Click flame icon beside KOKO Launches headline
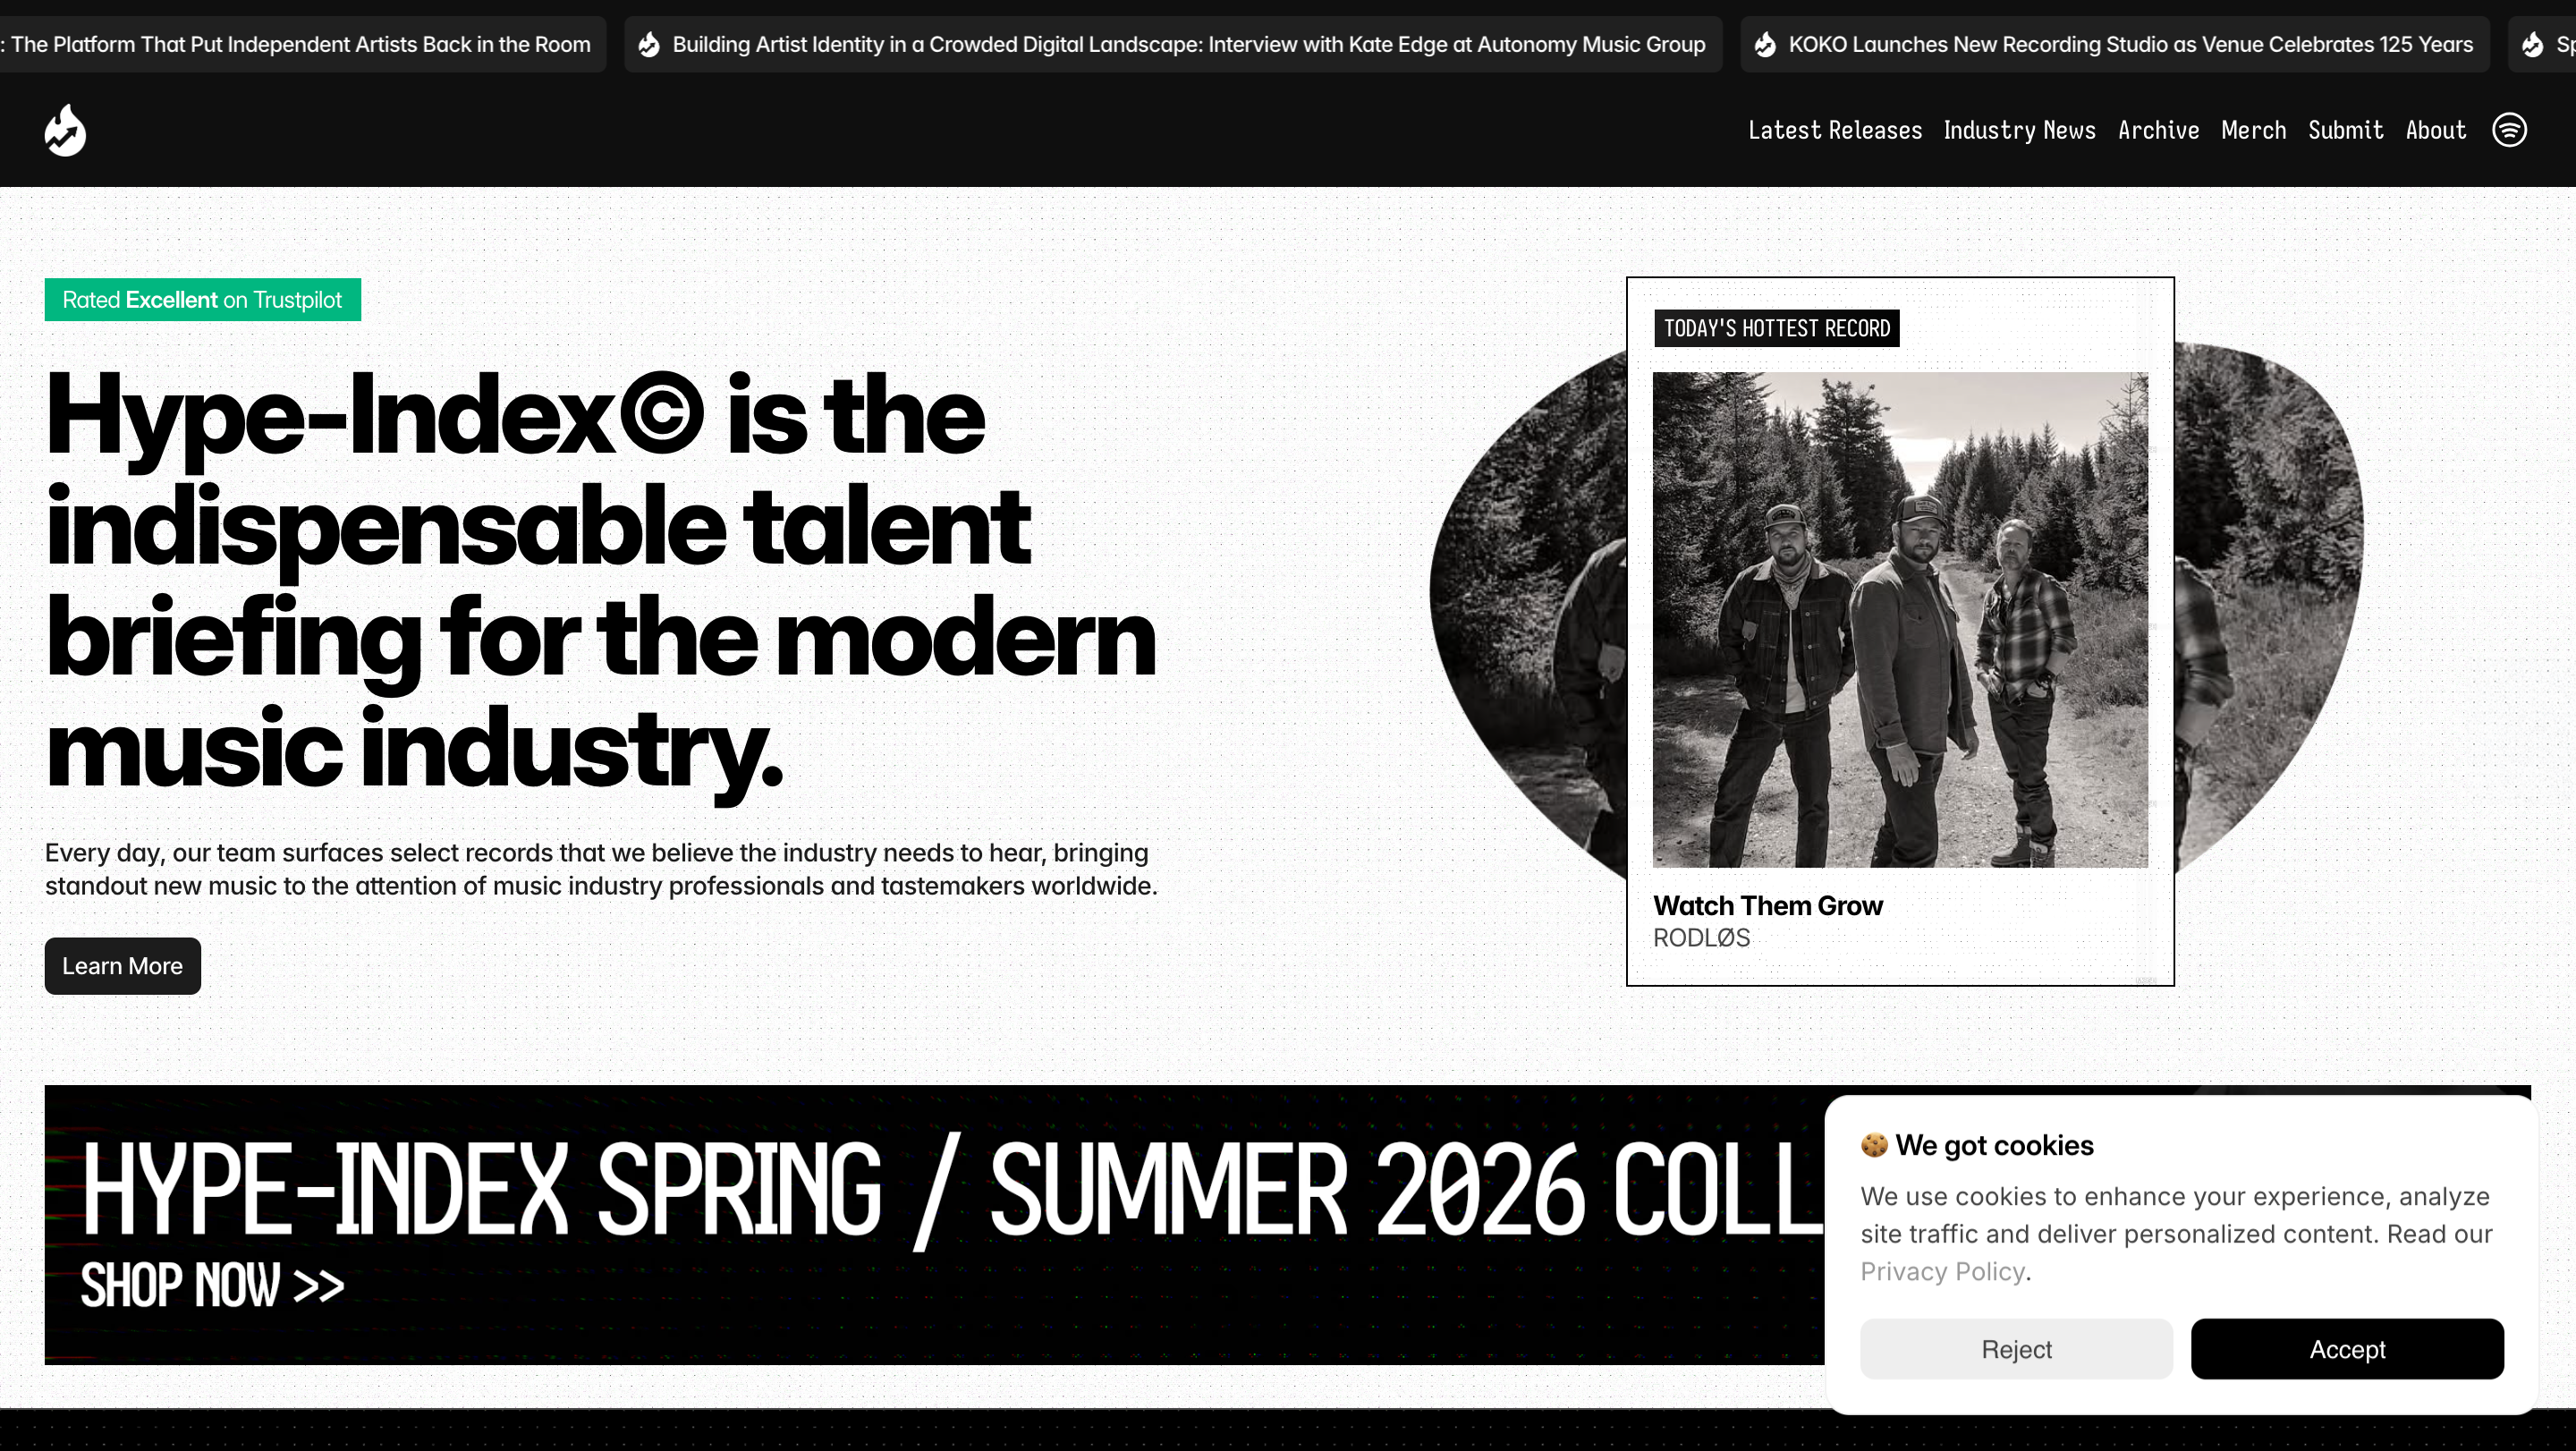Viewport: 2576px width, 1451px height. pyautogui.click(x=1765, y=45)
